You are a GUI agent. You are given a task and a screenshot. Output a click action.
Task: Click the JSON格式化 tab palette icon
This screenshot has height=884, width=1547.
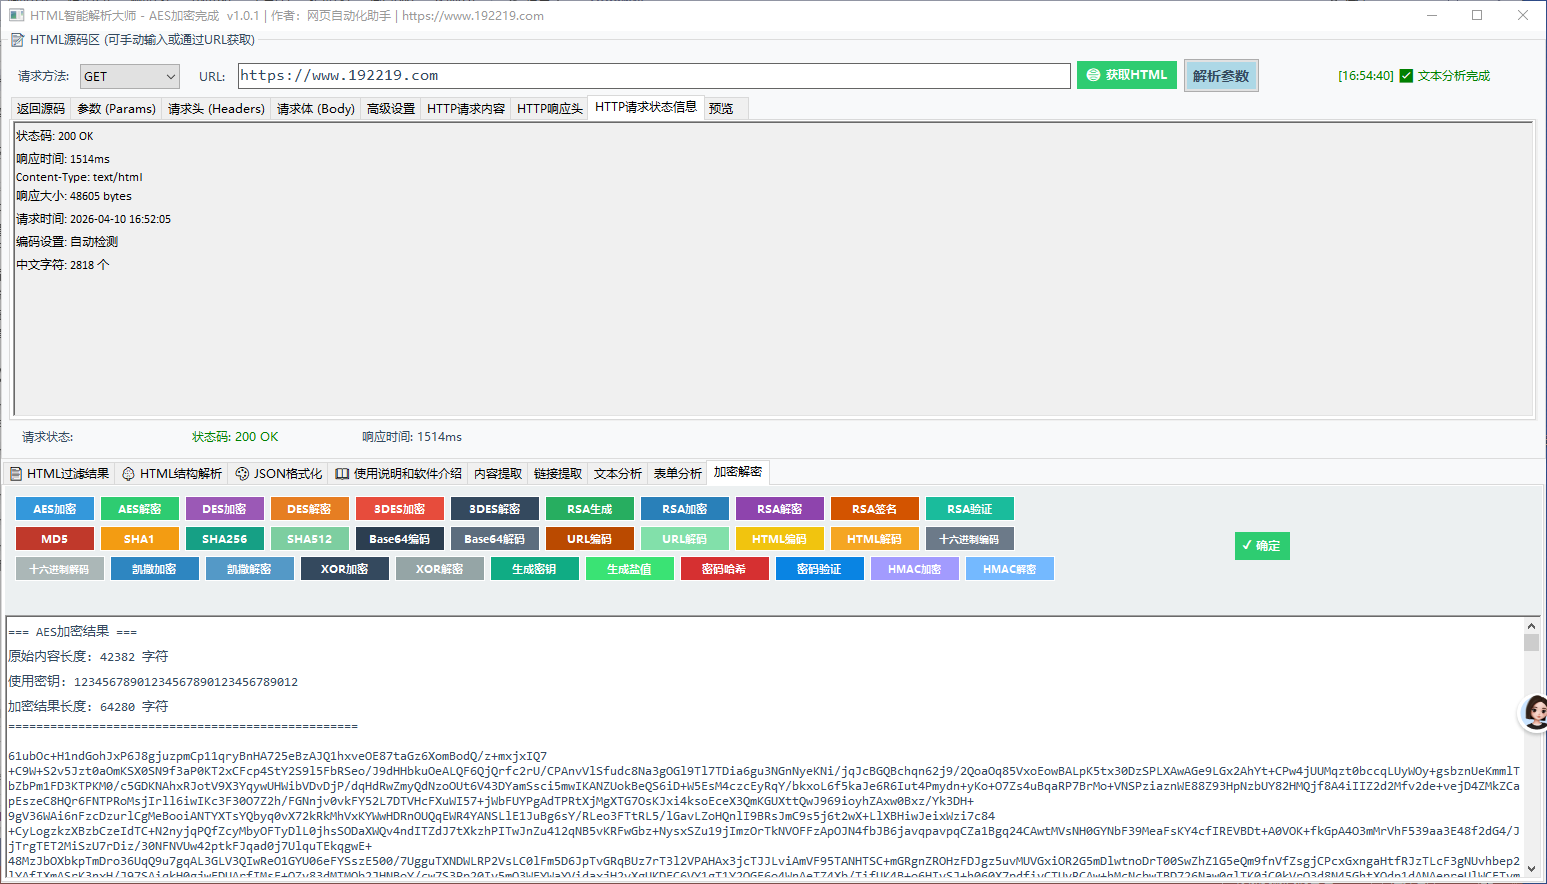242,474
